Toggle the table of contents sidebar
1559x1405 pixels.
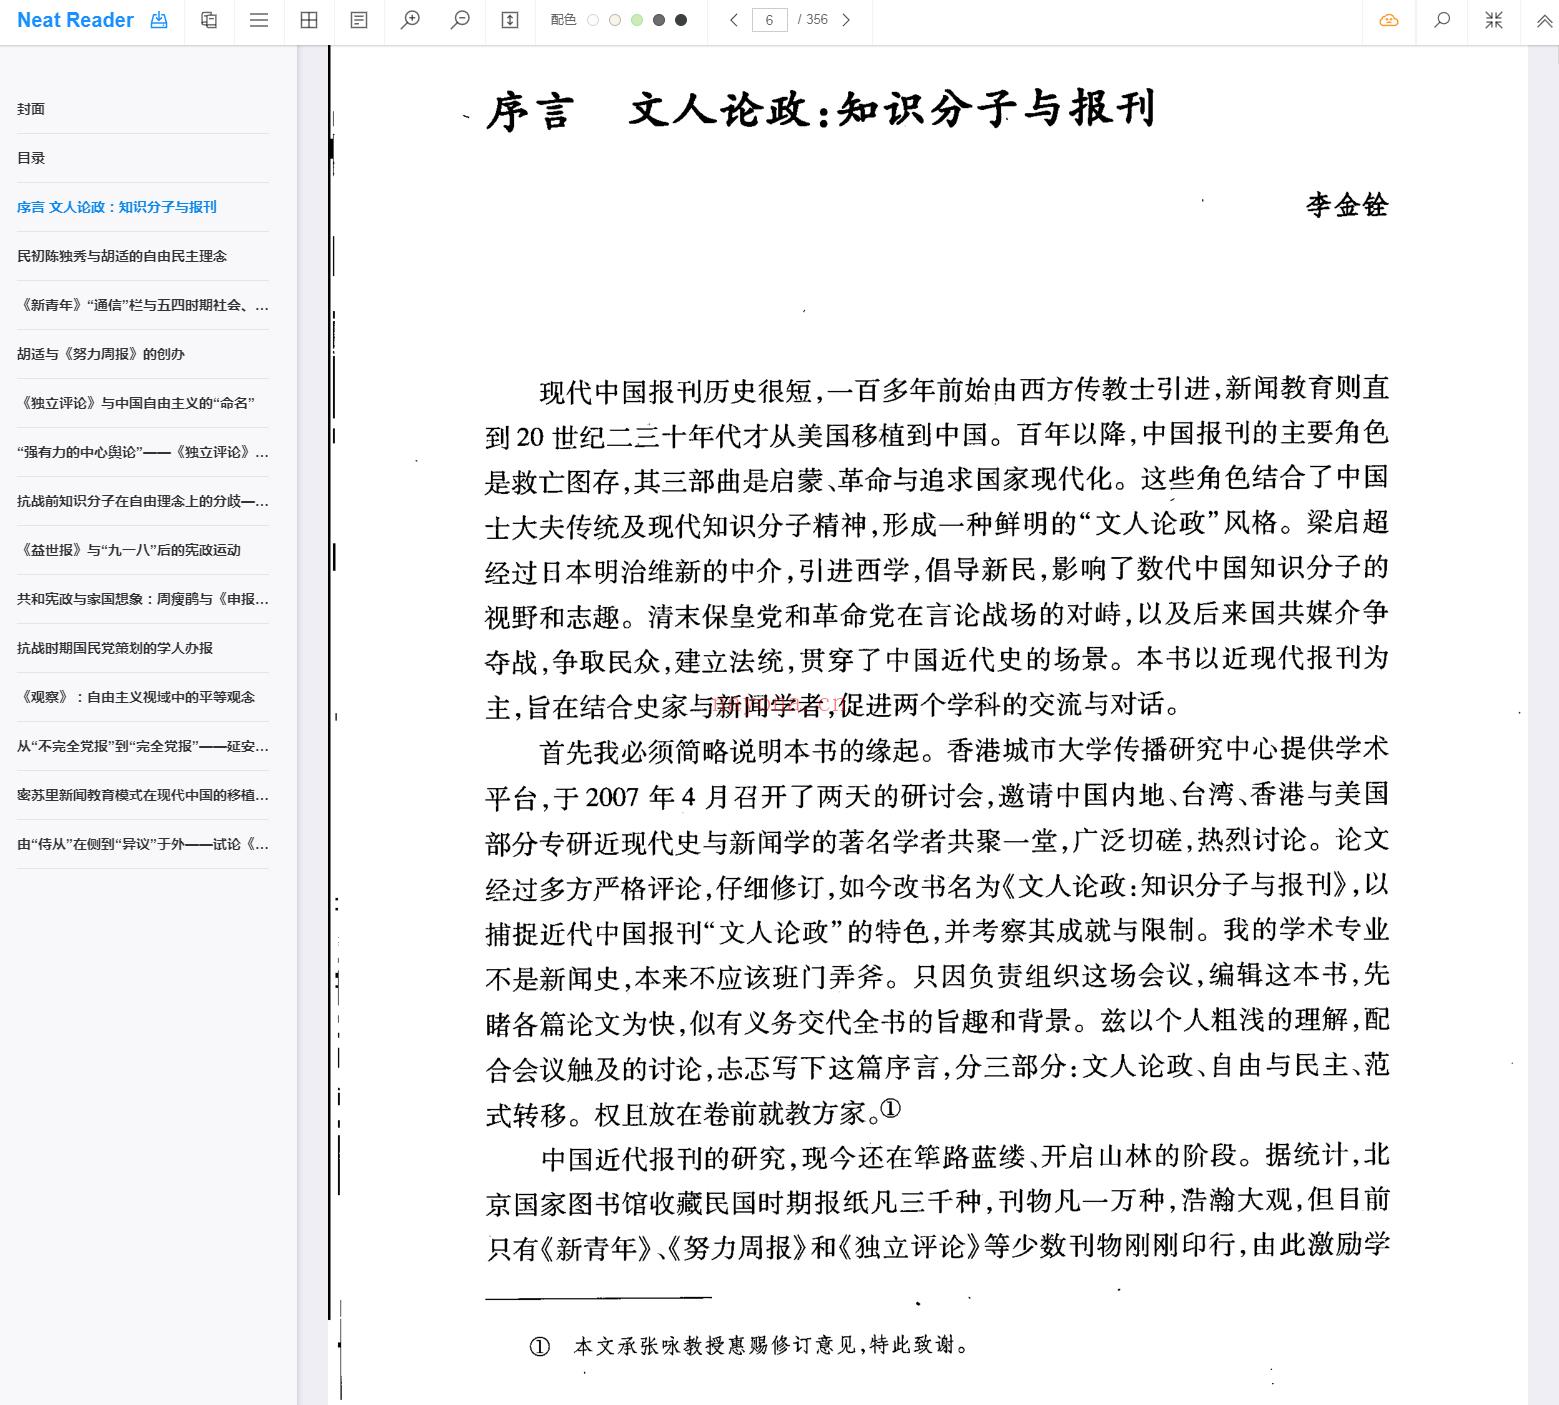tap(259, 20)
